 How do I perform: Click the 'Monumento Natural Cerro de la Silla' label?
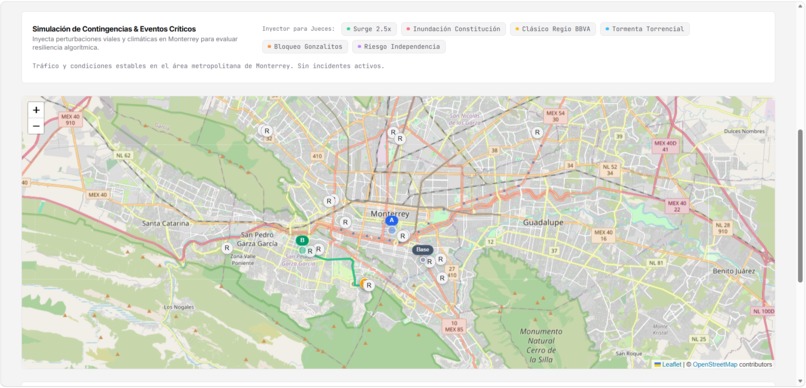[541, 346]
